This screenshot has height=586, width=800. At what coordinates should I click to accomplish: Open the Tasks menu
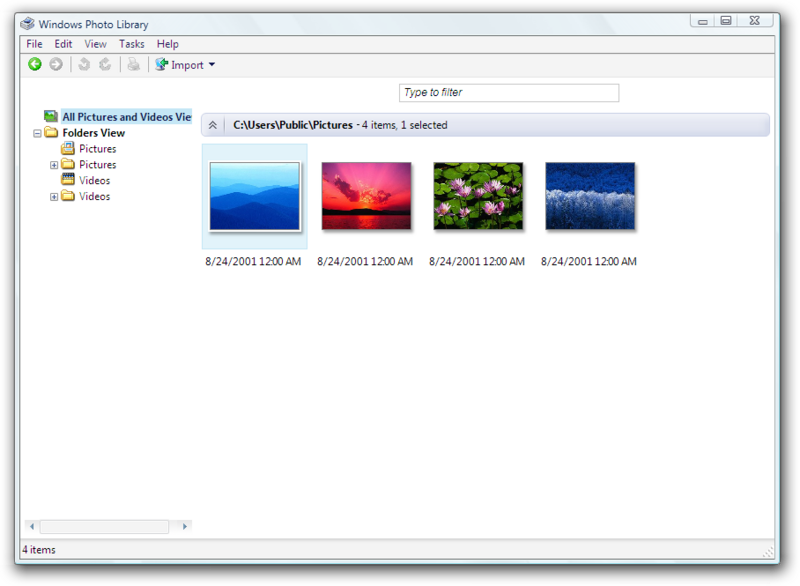pyautogui.click(x=132, y=44)
